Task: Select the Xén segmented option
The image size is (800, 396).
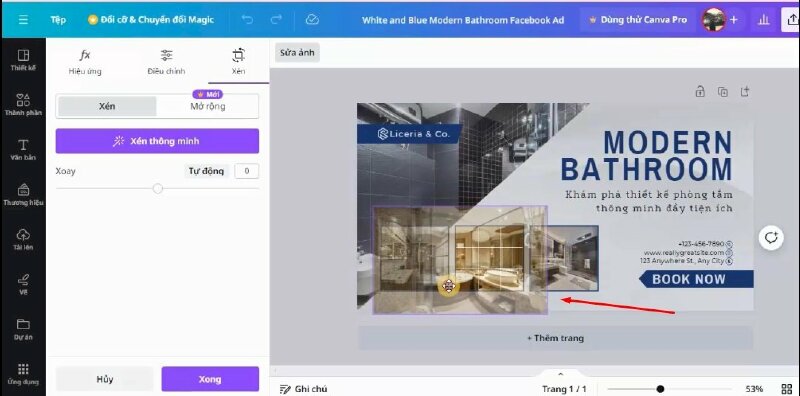Action: (107, 106)
